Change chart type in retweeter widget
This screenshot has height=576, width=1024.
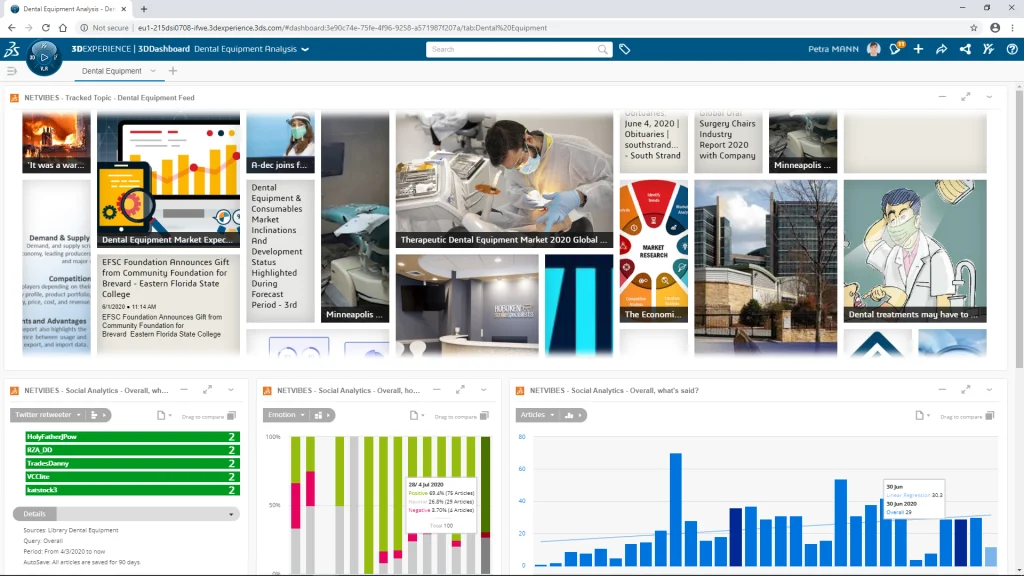98,415
